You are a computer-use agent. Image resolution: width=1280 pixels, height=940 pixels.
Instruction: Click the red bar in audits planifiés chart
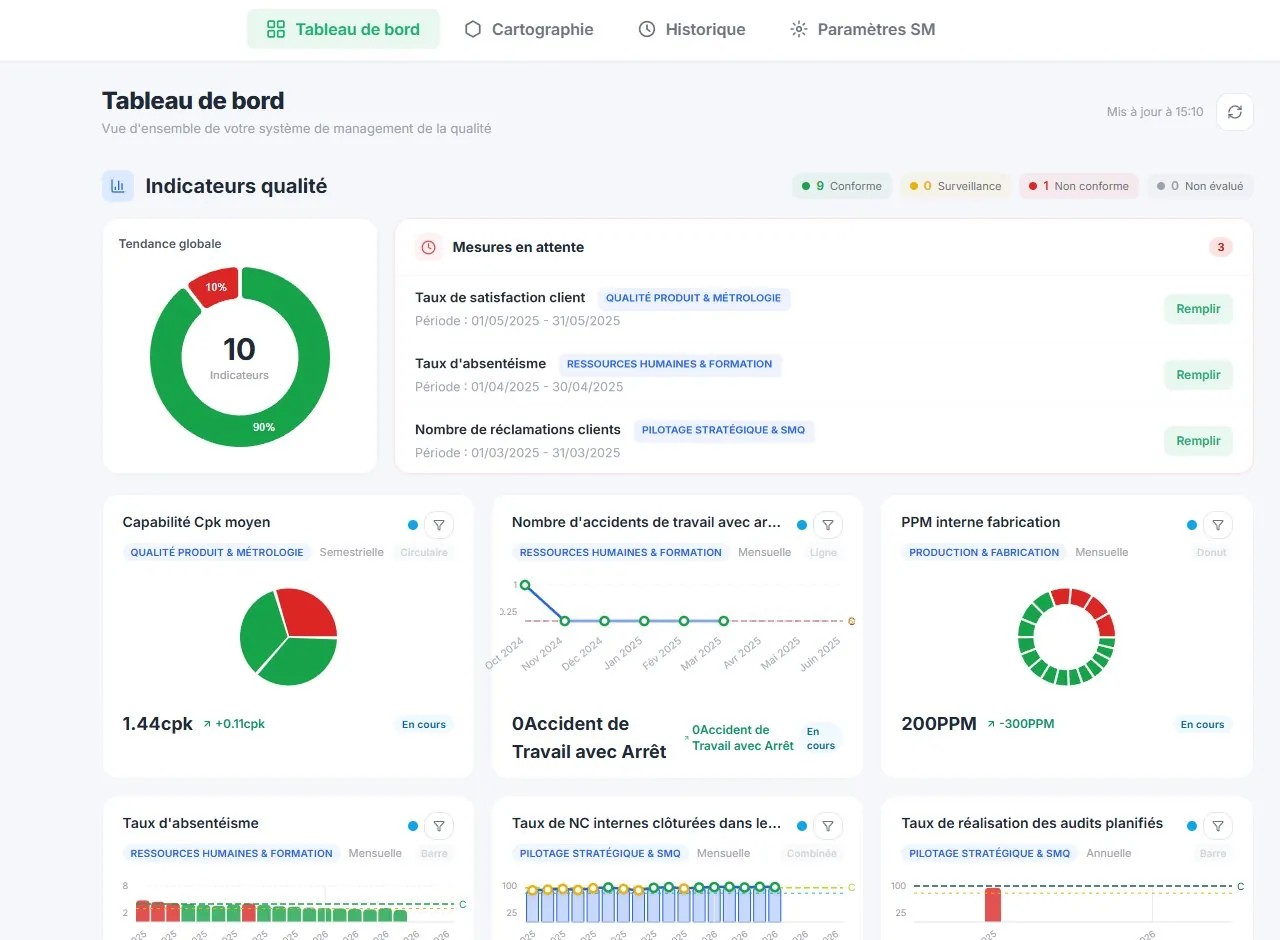click(992, 904)
